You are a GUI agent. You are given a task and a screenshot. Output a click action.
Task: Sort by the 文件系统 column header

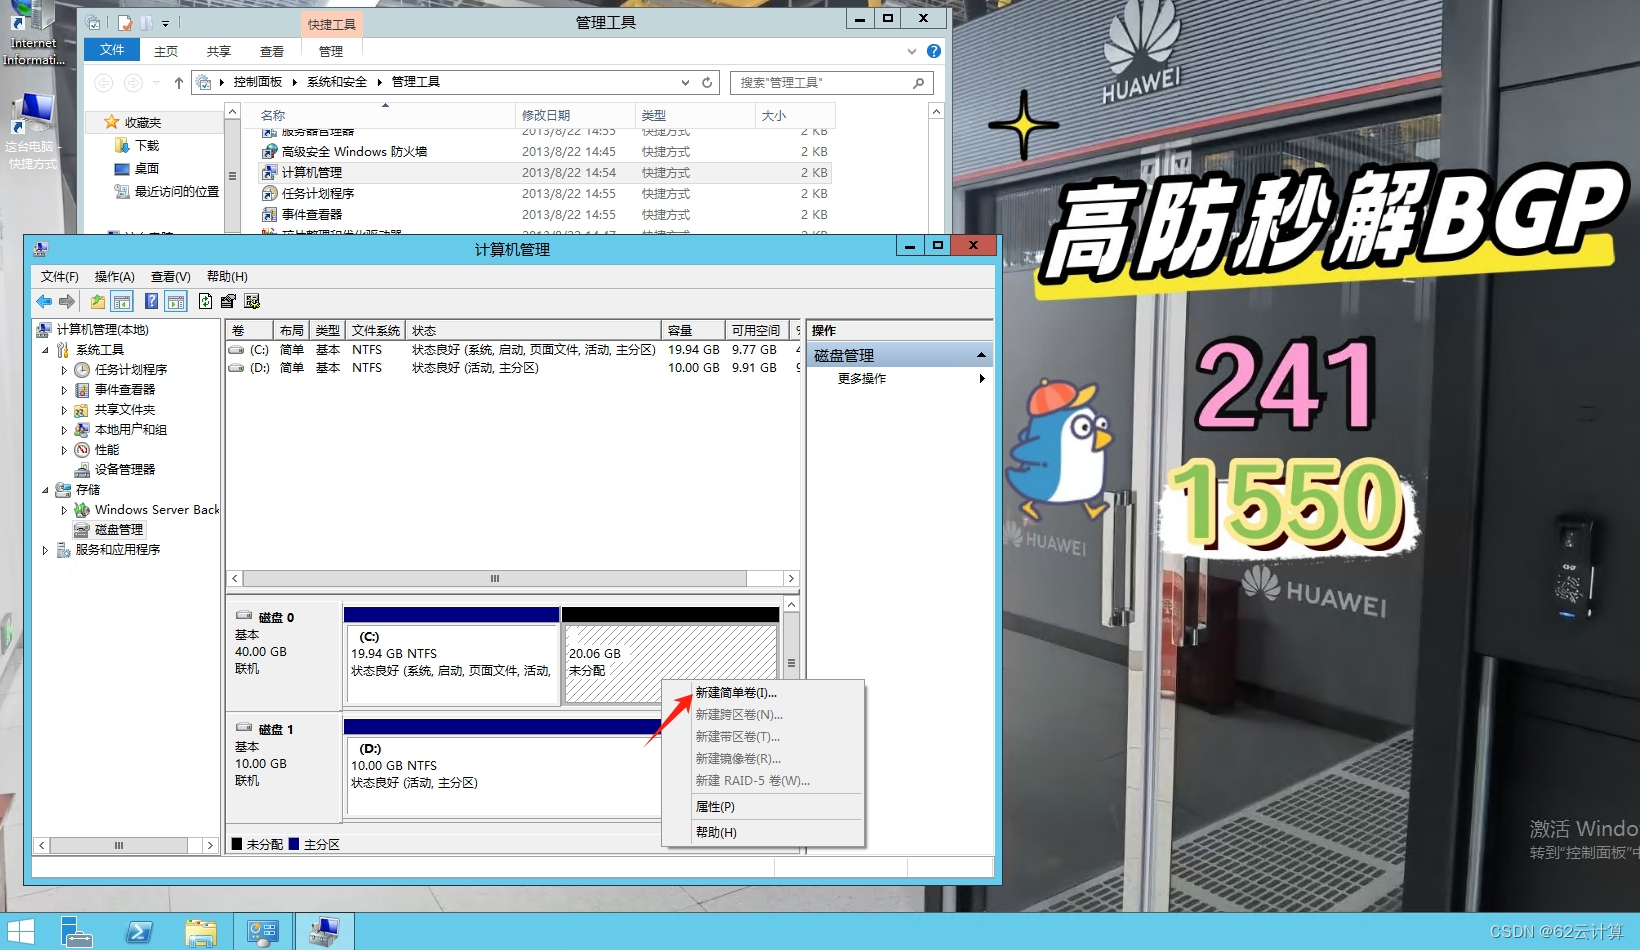pyautogui.click(x=376, y=330)
